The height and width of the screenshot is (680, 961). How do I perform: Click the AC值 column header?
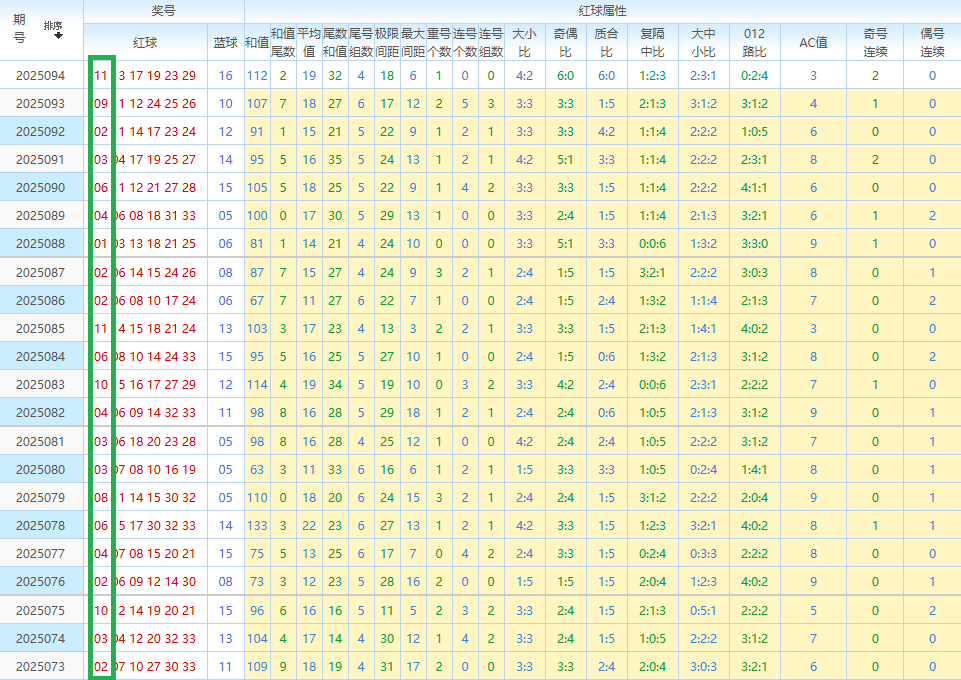pyautogui.click(x=813, y=43)
